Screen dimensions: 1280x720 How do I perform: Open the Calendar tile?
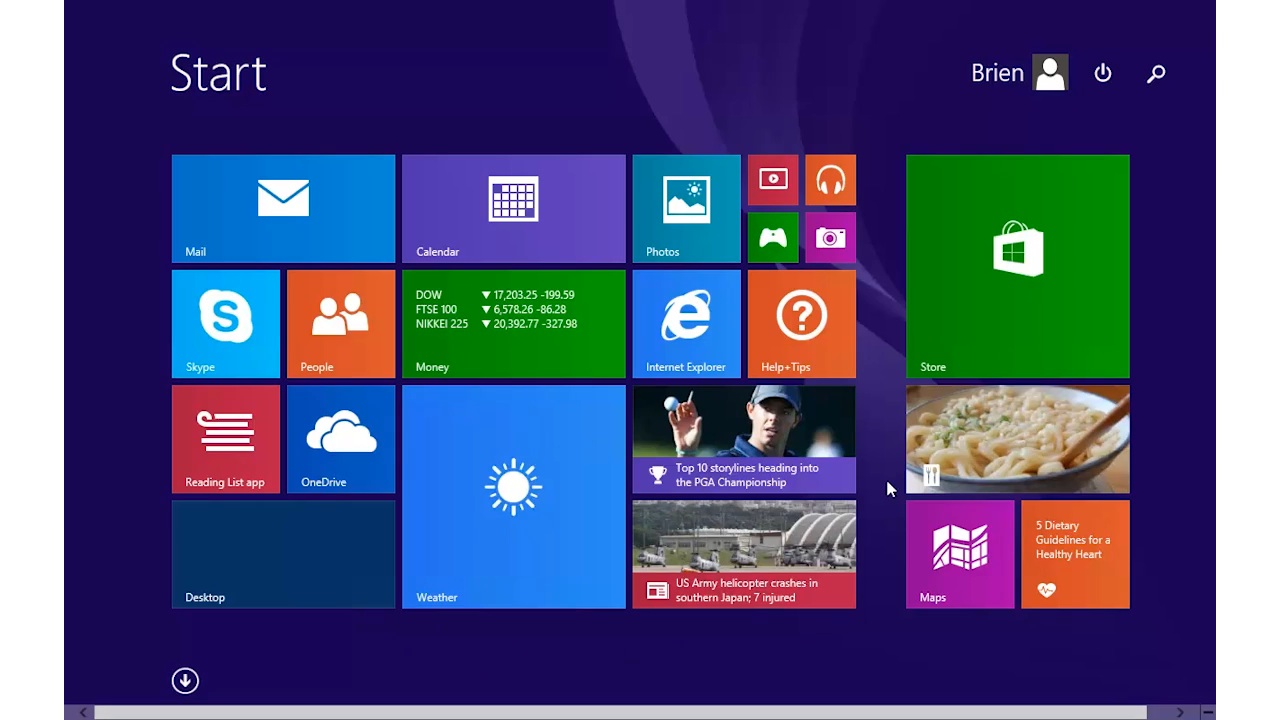coord(513,208)
